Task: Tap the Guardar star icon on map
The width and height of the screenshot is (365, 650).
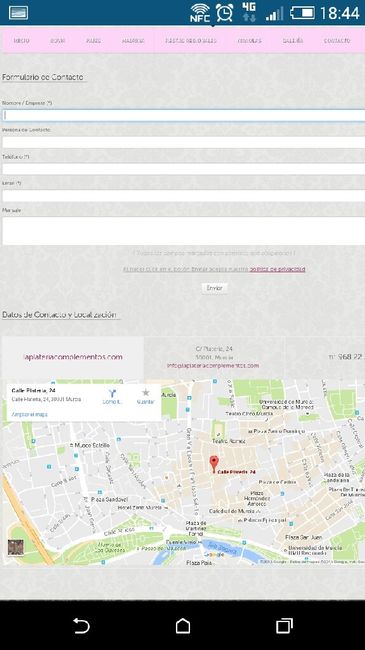Action: click(x=146, y=392)
